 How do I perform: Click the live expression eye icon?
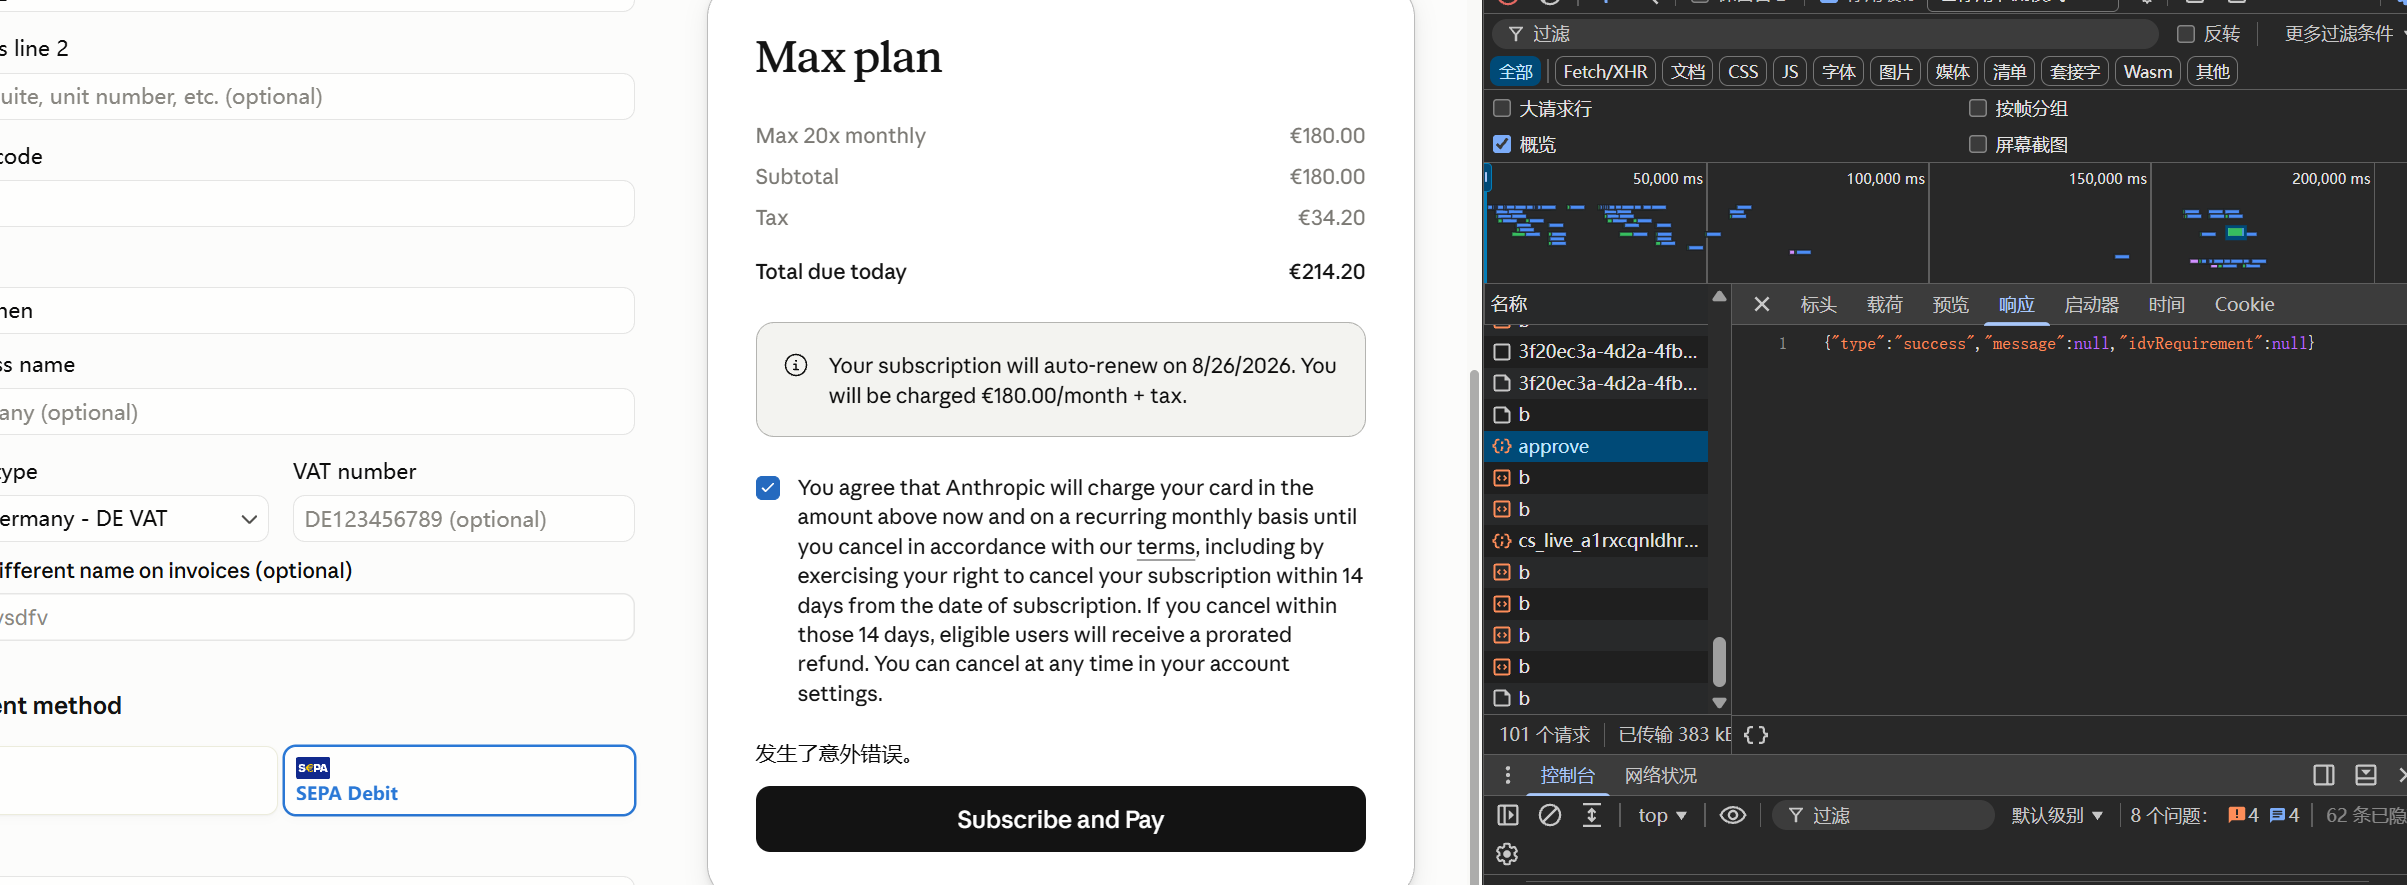(x=1733, y=815)
